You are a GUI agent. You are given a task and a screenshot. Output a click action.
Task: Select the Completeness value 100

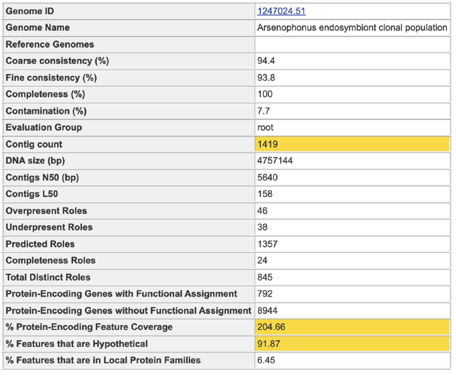click(x=265, y=94)
